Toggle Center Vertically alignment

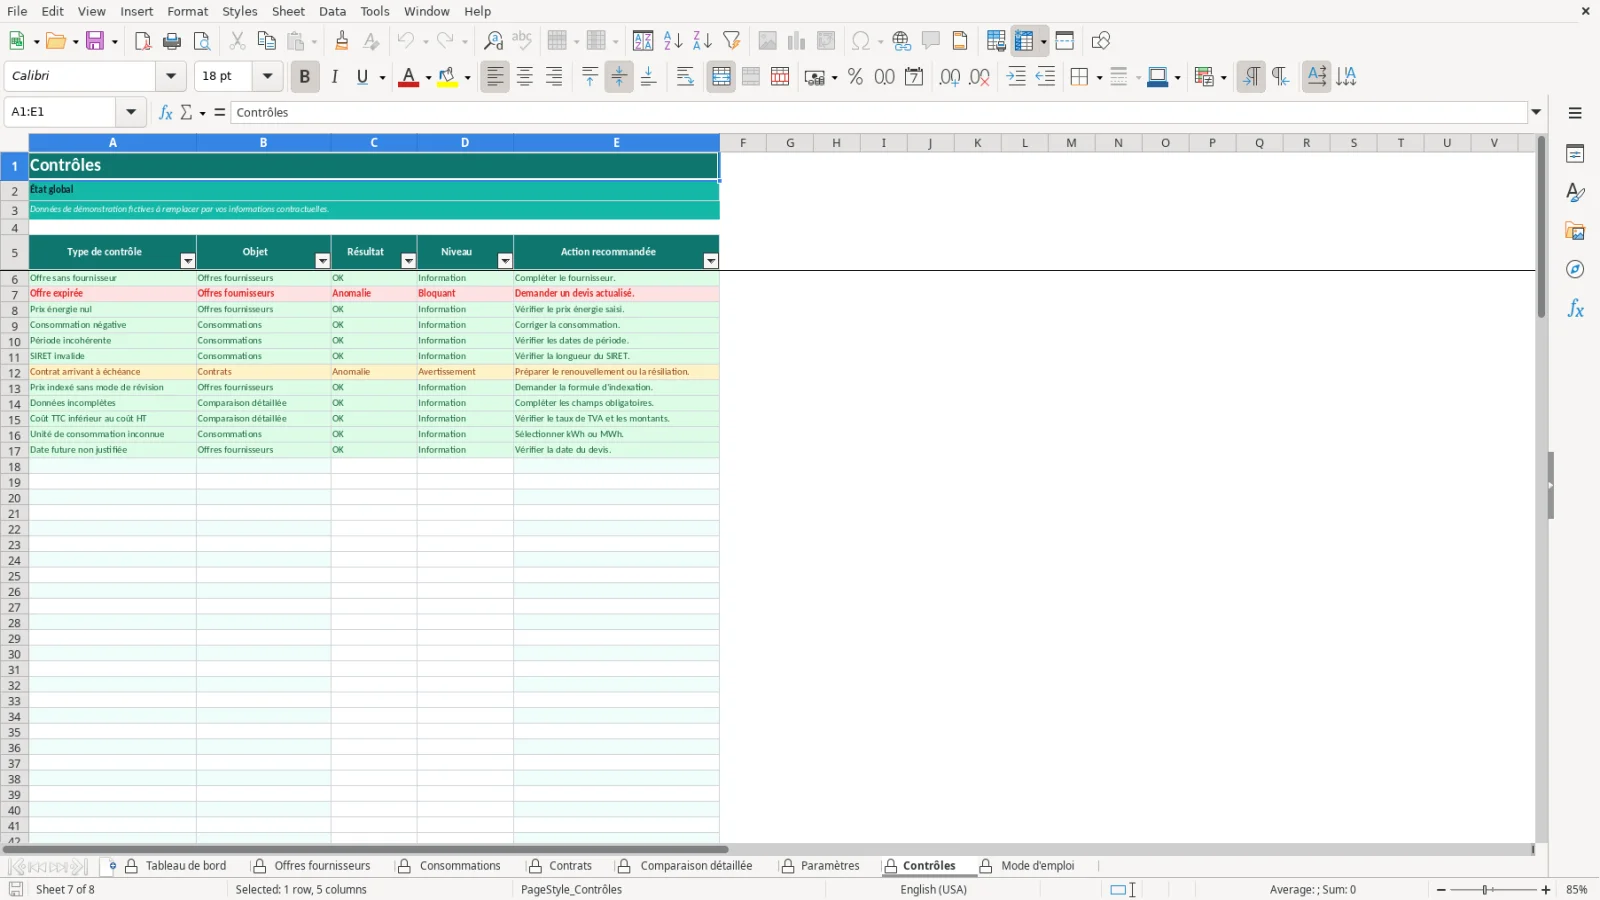619,77
